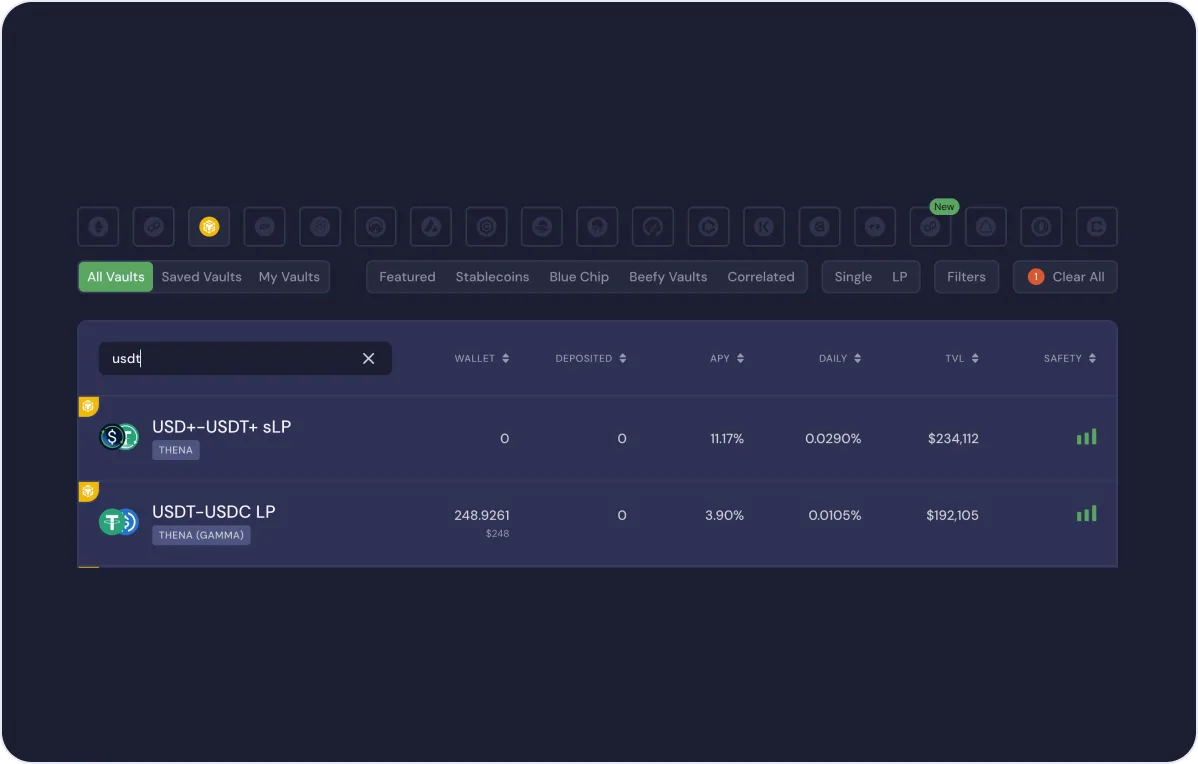Sort vaults by DEPOSITED column
The image size is (1198, 764).
tap(591, 358)
